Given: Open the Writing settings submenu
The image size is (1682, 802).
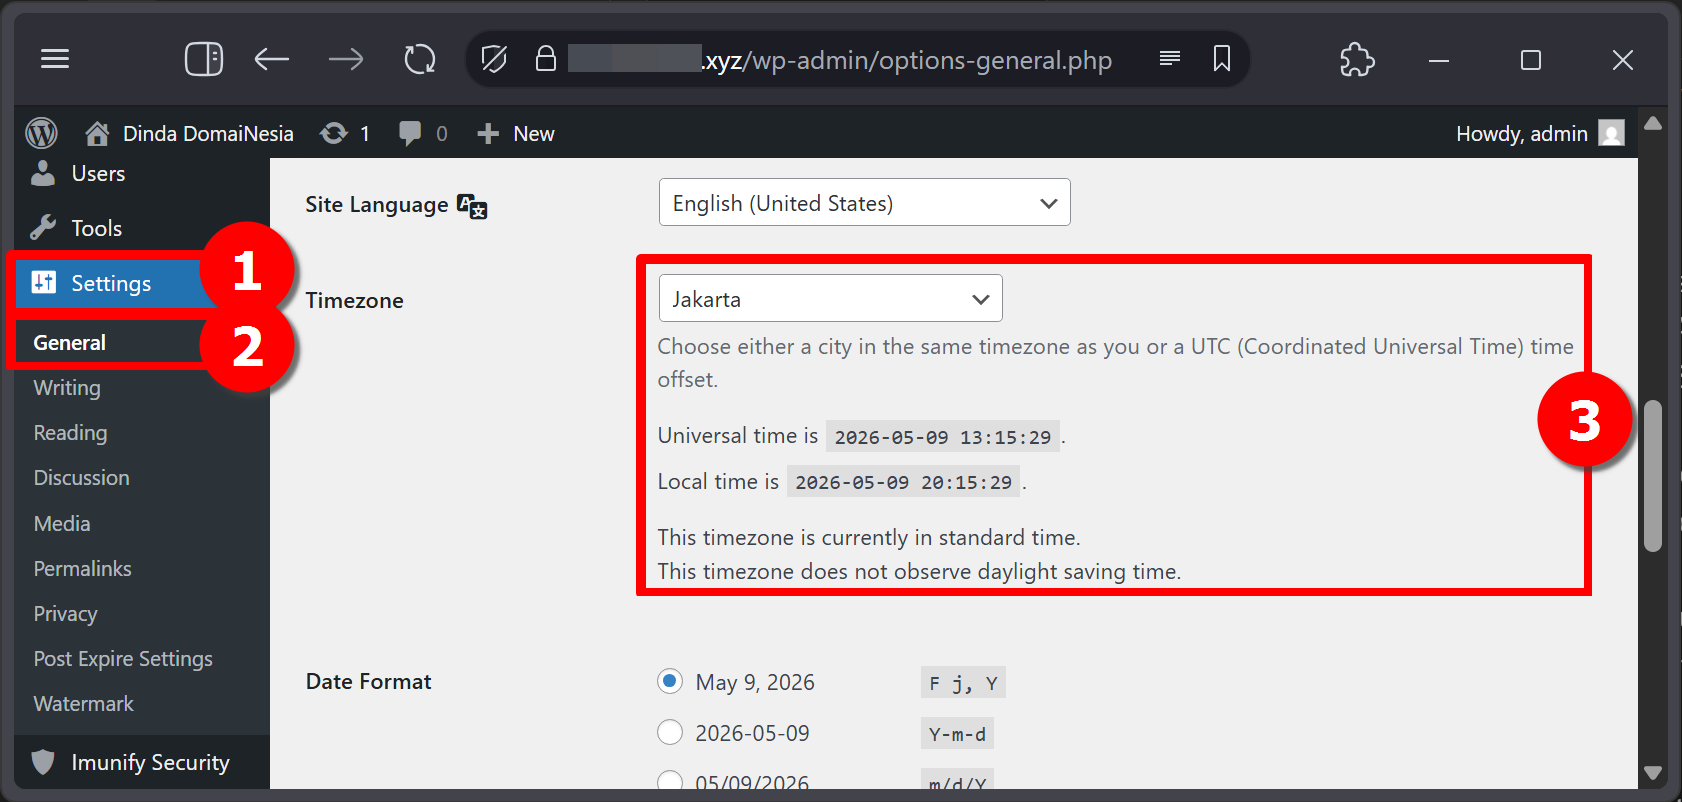Looking at the screenshot, I should [67, 387].
